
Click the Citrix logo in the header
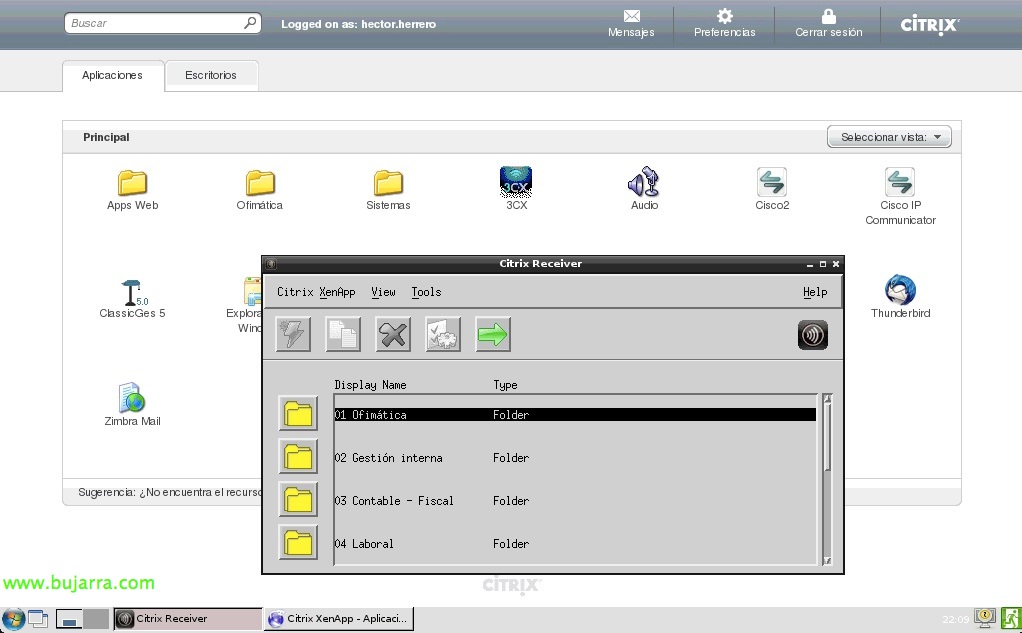(x=929, y=25)
